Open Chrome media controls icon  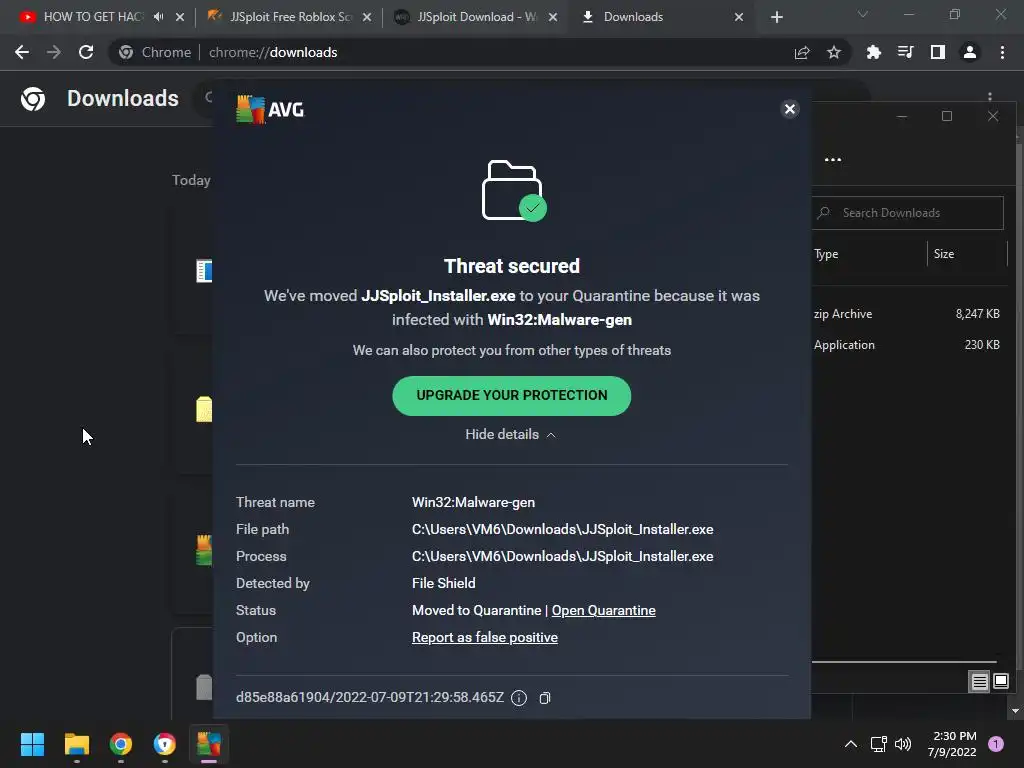(905, 52)
